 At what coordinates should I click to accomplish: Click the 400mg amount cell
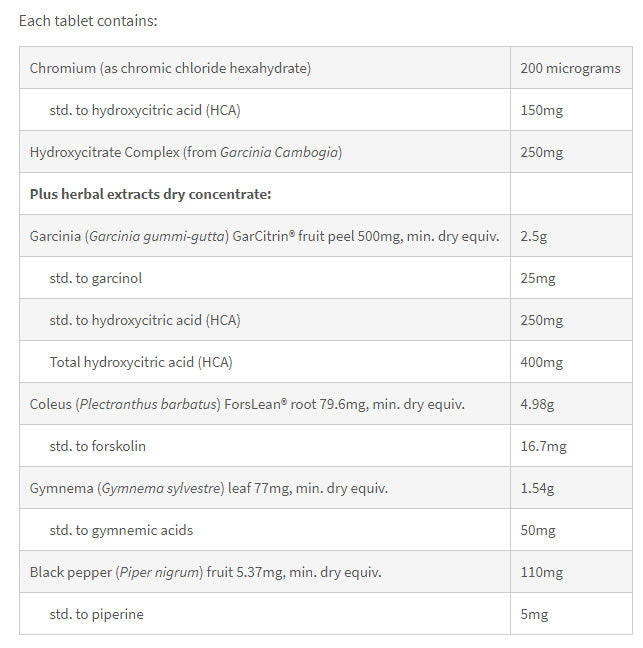(x=541, y=362)
